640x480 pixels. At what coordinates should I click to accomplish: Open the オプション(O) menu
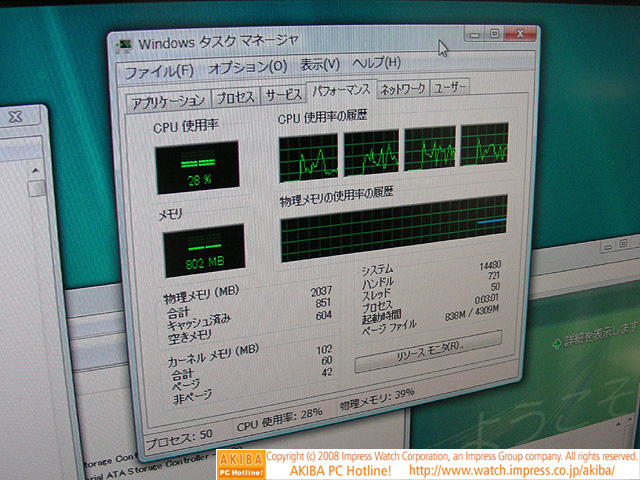(247, 67)
